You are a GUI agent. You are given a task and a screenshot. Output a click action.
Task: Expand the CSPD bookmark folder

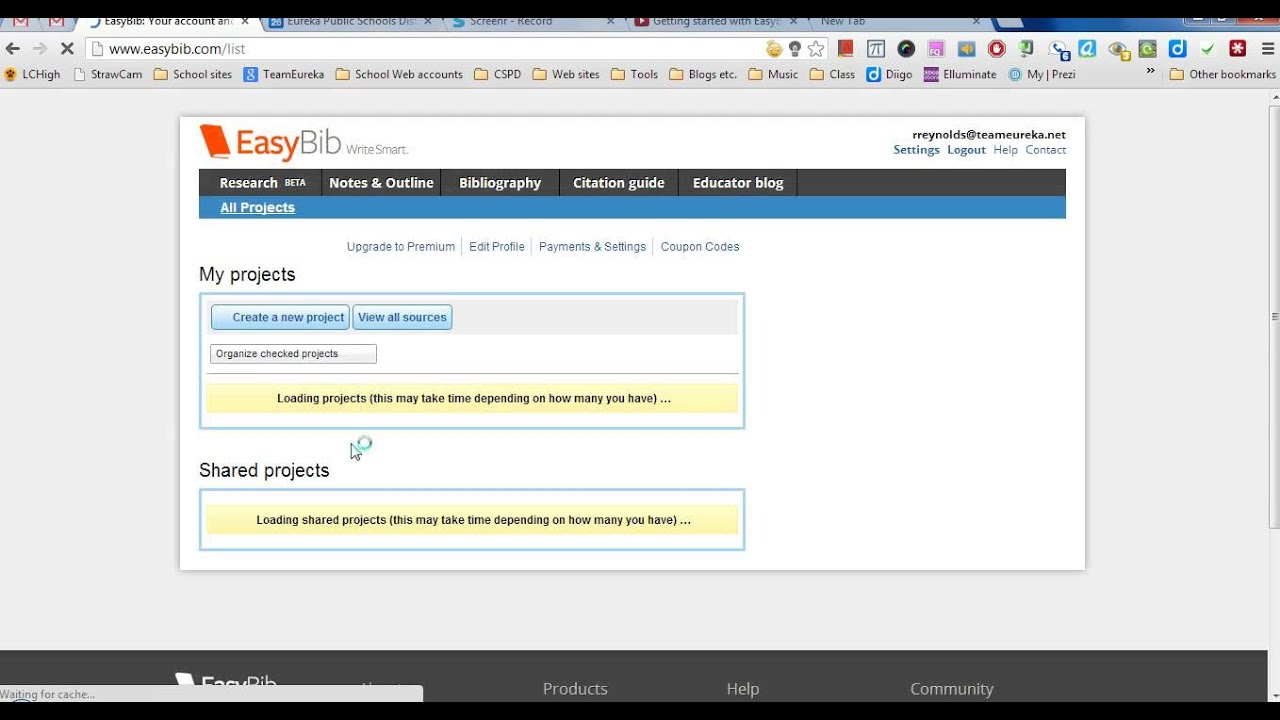[498, 74]
